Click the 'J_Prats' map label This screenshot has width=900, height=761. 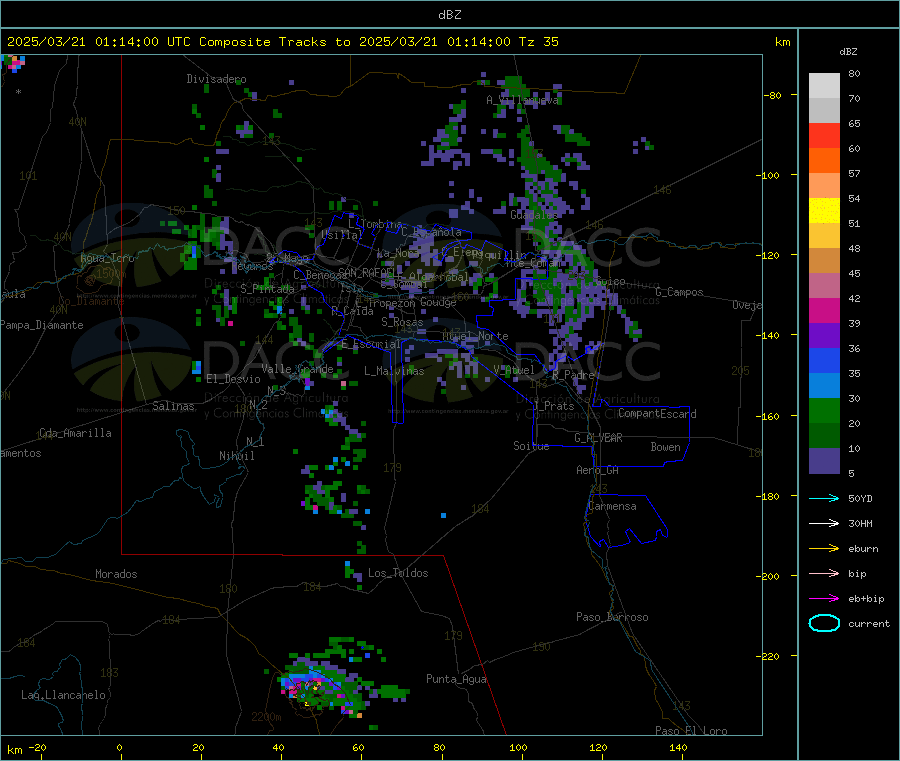click(x=554, y=406)
